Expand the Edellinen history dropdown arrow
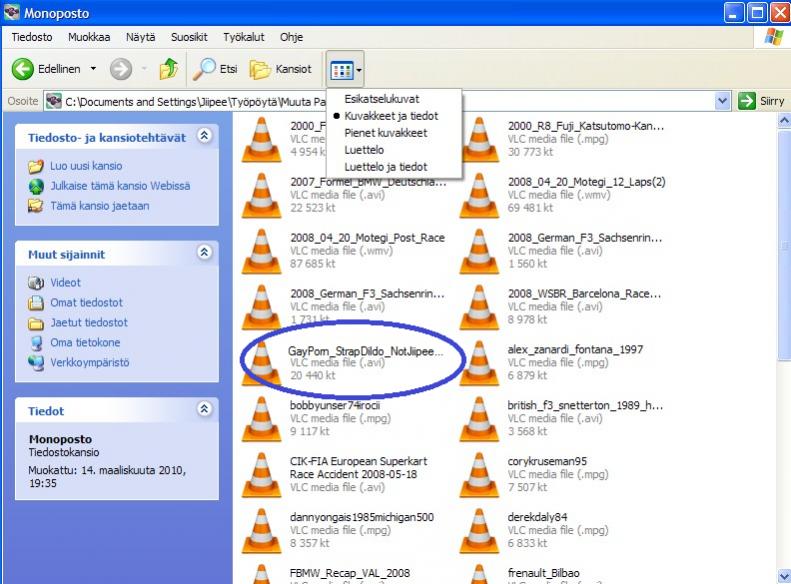This screenshot has width=791, height=584. 93,69
